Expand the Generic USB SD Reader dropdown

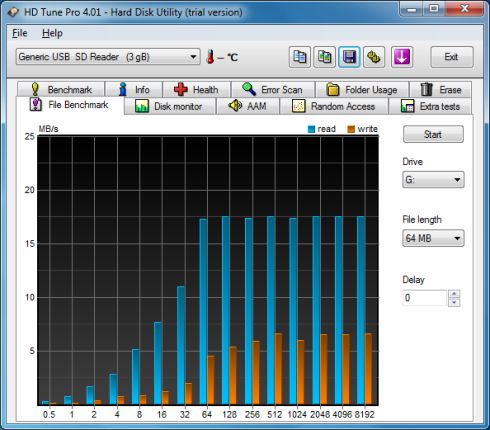(x=108, y=57)
